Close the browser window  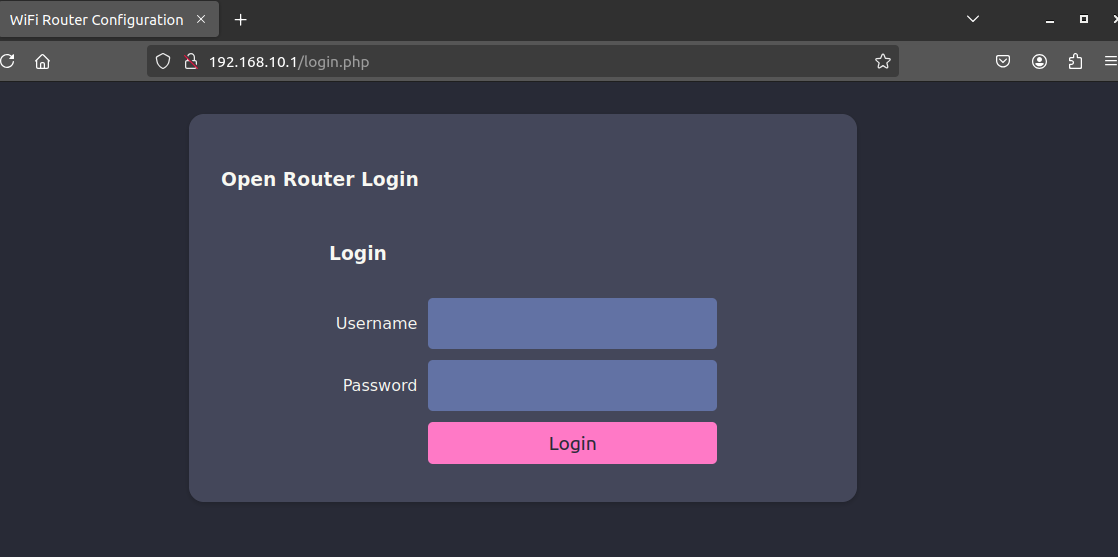click(x=1113, y=19)
